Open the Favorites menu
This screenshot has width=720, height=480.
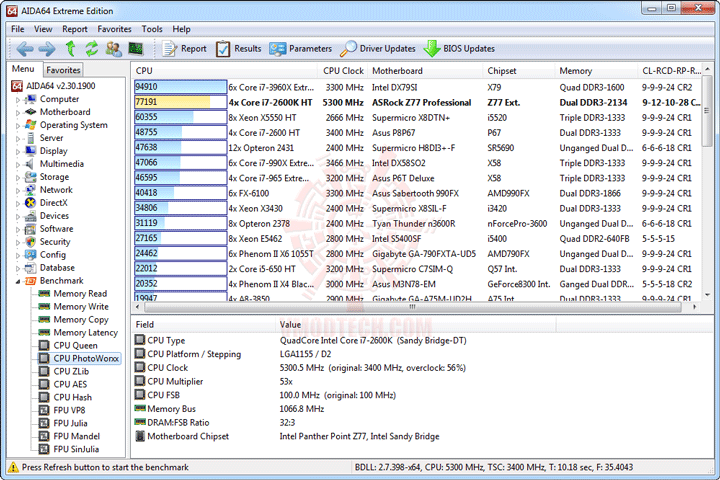click(x=114, y=29)
